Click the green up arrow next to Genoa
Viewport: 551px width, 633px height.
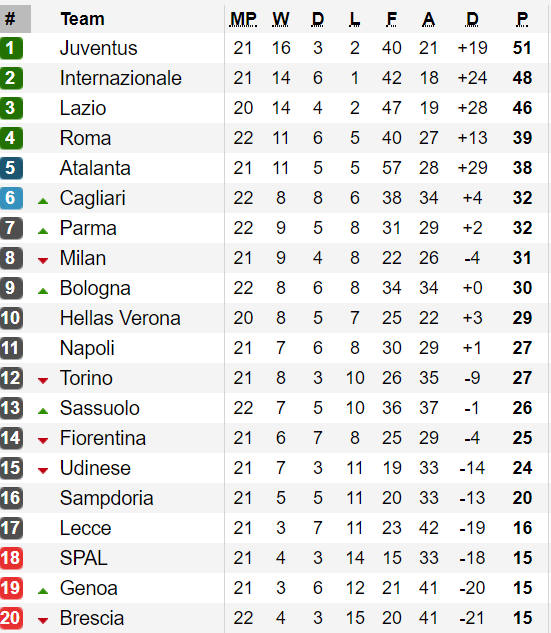pos(43,591)
